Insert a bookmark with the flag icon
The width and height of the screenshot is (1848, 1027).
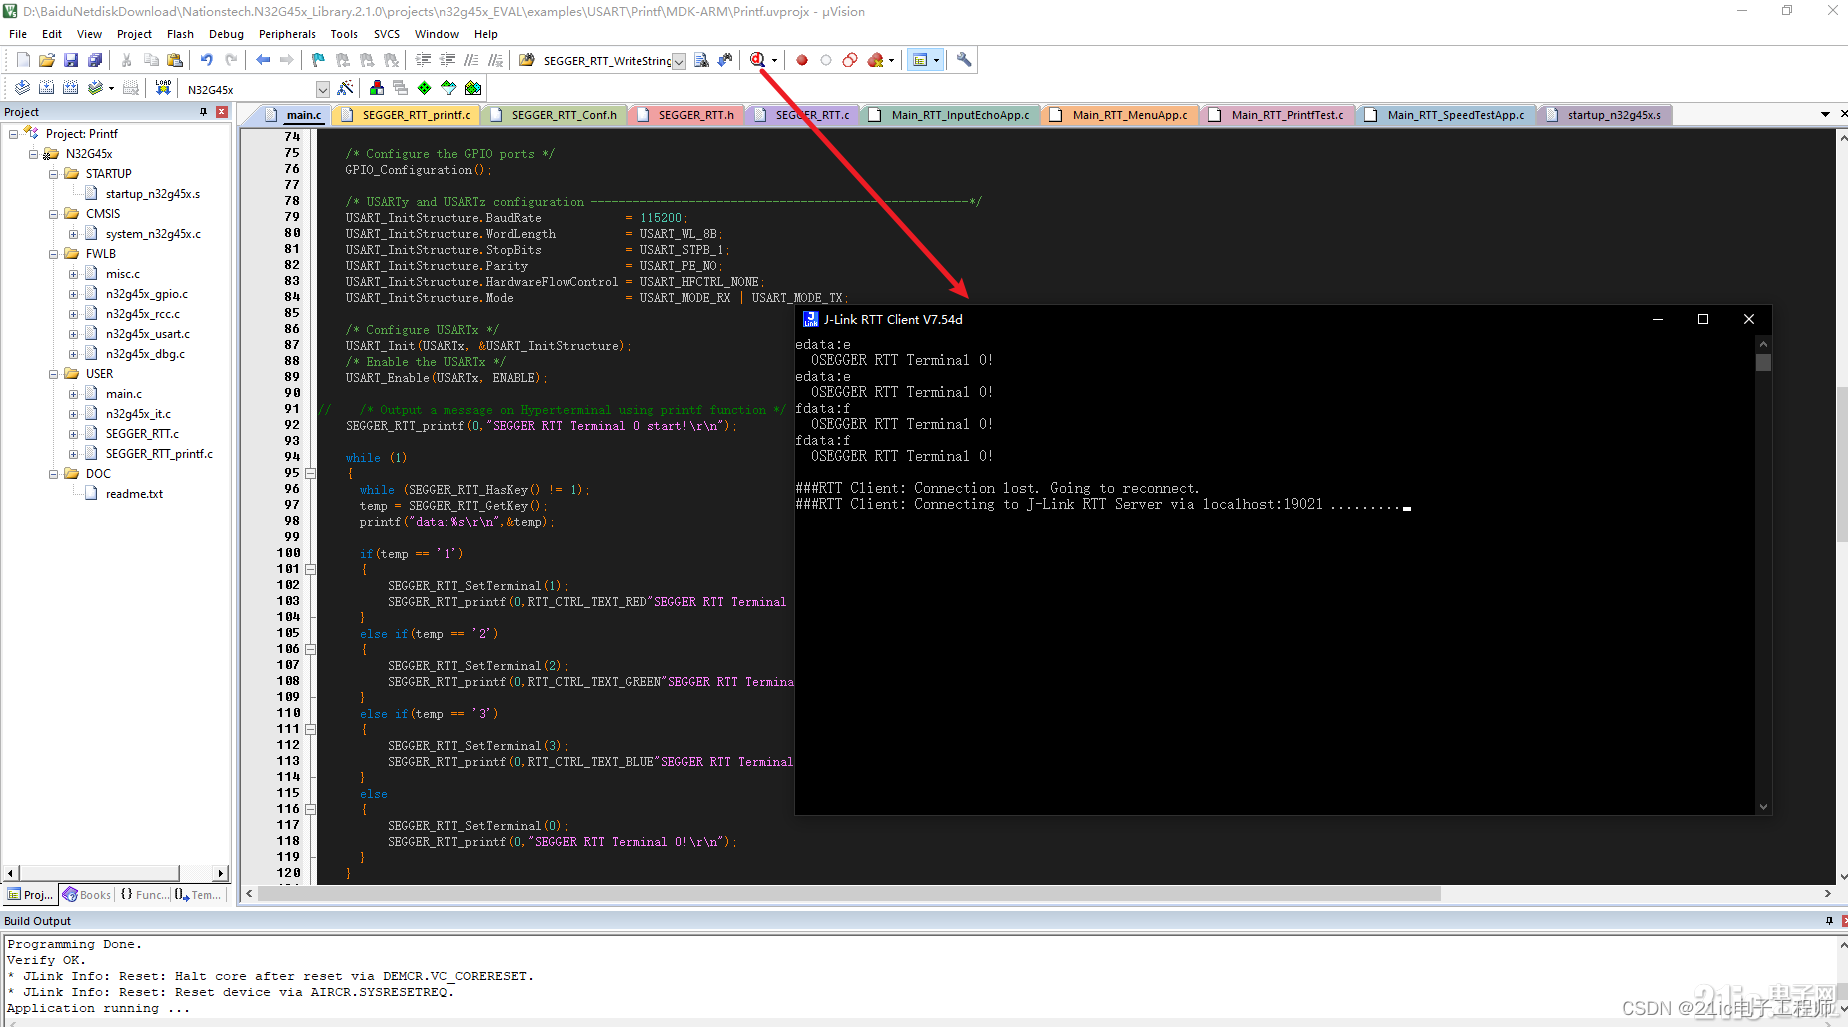(317, 60)
